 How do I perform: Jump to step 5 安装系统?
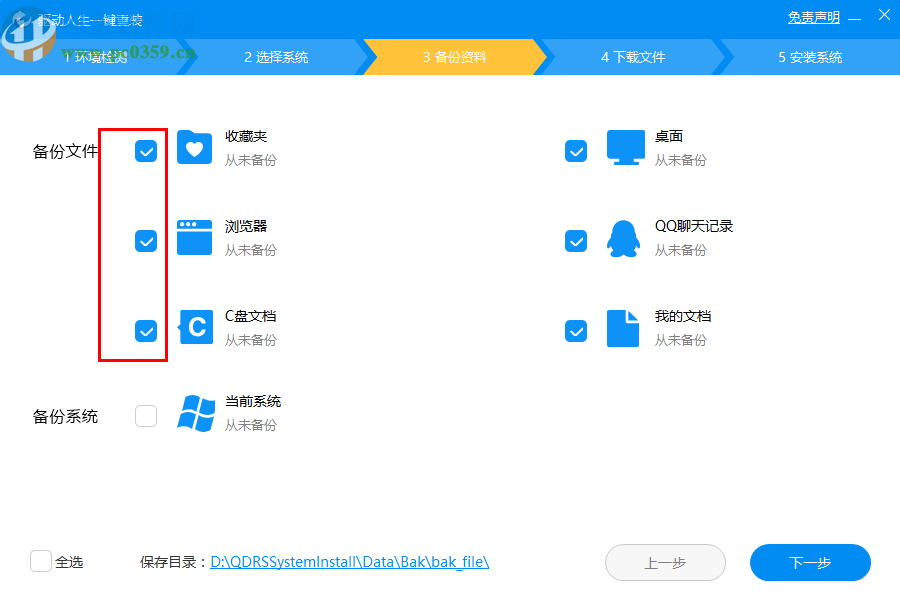click(x=810, y=57)
